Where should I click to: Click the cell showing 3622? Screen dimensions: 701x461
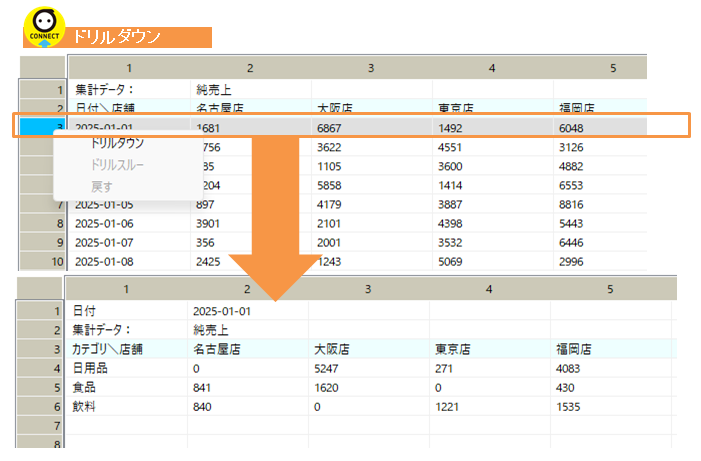pos(372,147)
